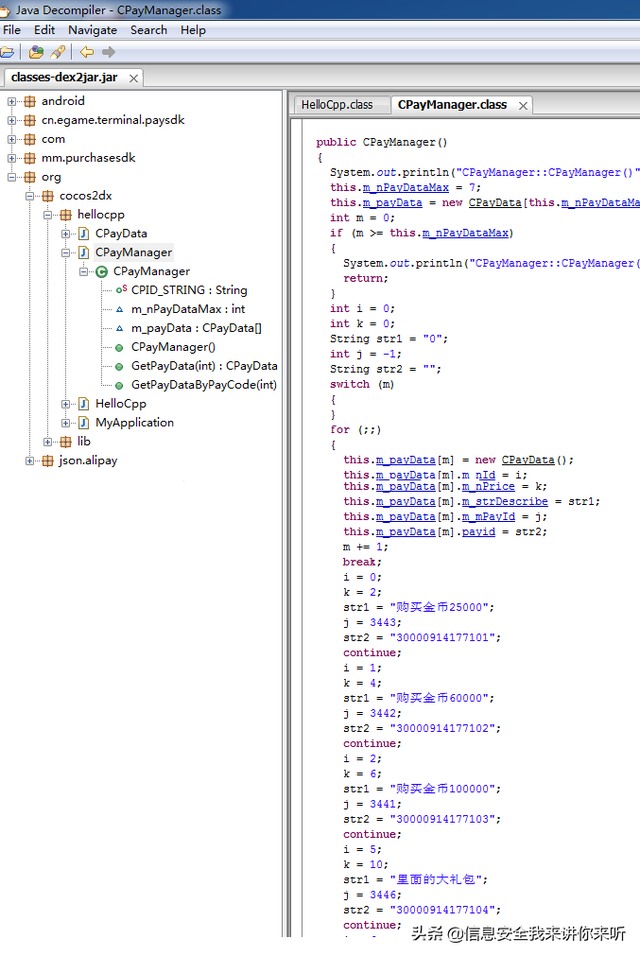640x956 pixels.
Task: Click the cocos2dx package icon
Action: click(48, 196)
